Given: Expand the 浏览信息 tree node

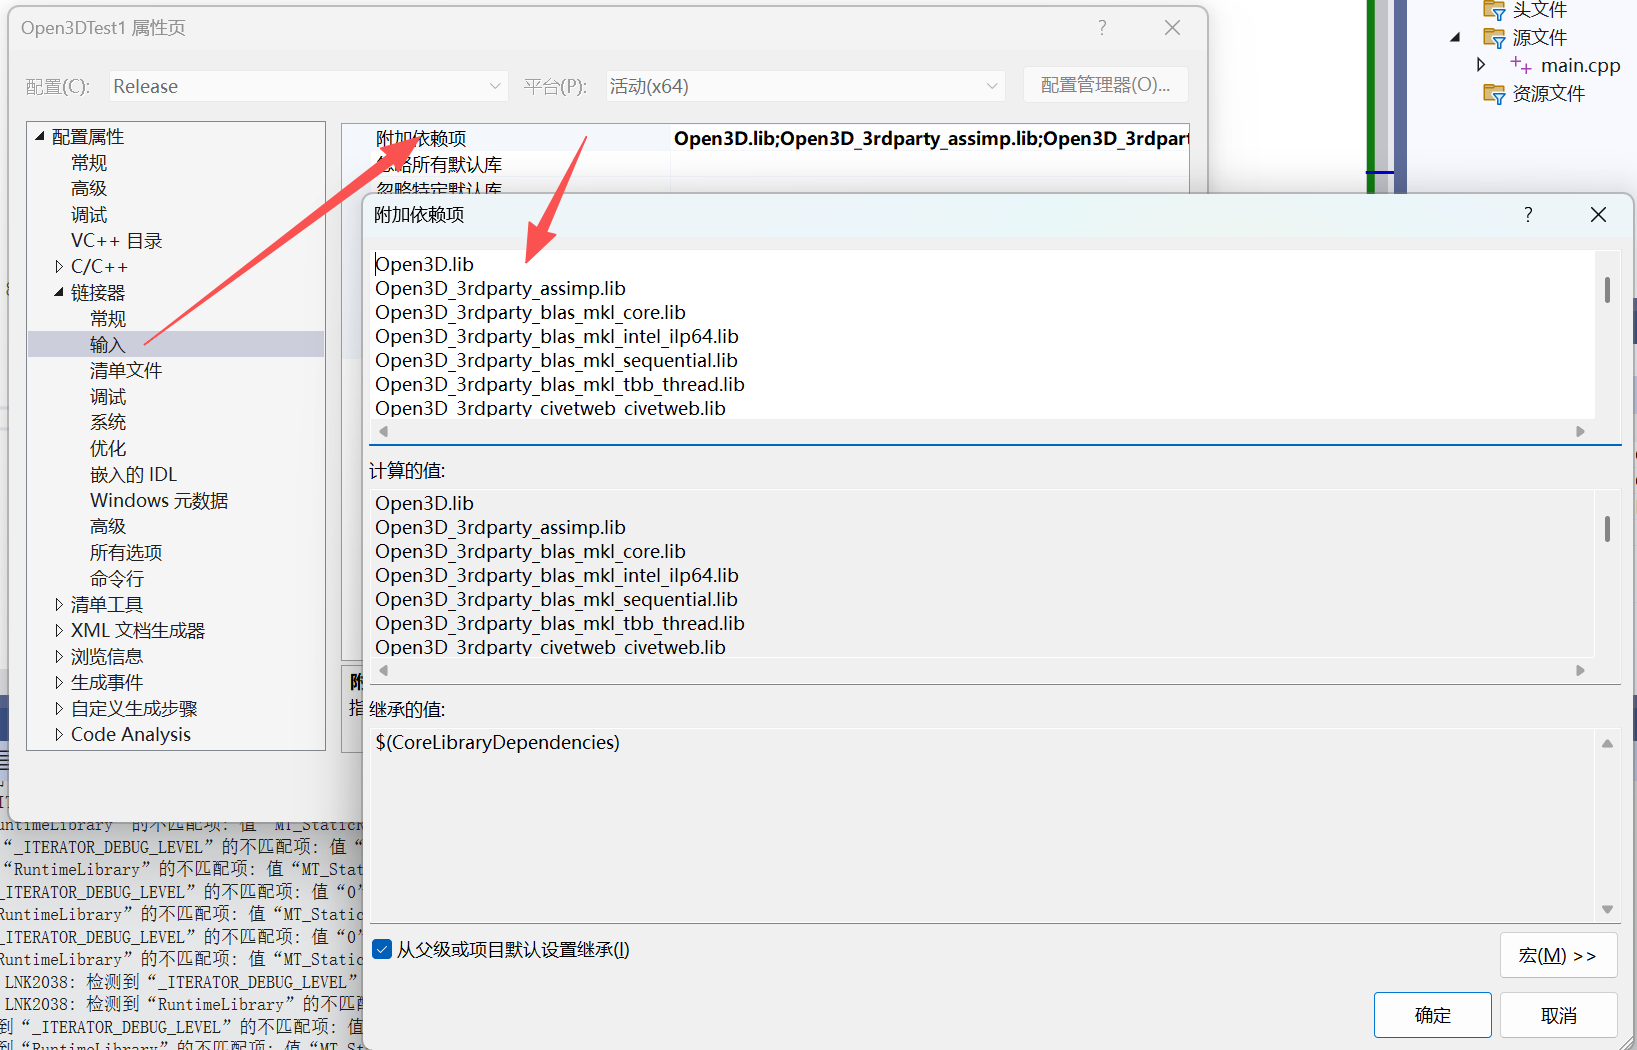Looking at the screenshot, I should click(x=59, y=656).
